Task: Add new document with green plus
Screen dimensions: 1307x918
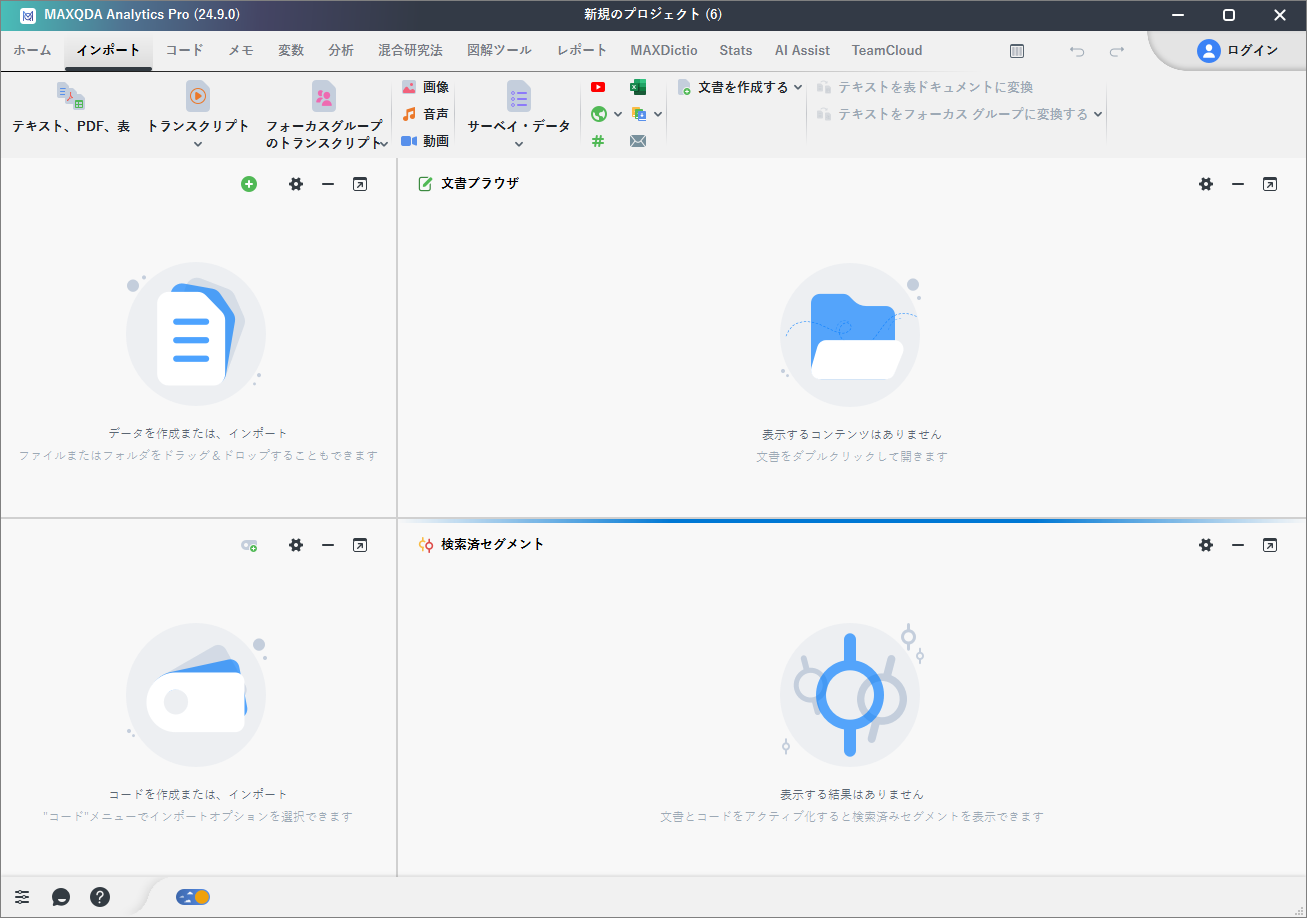Action: click(249, 184)
